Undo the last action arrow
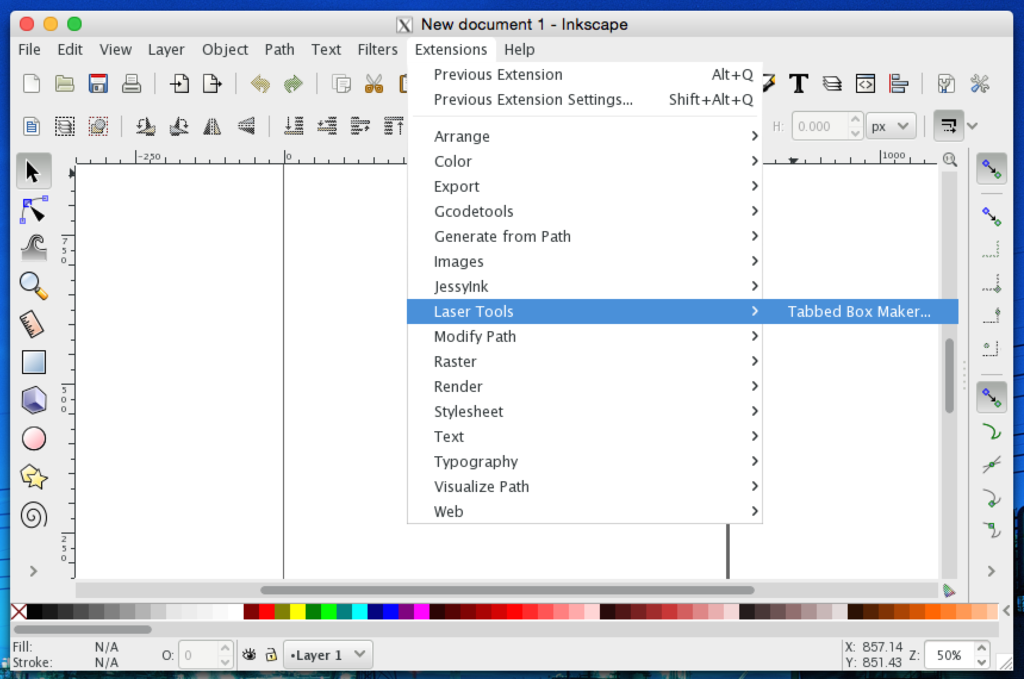The width and height of the screenshot is (1024, 679). (260, 84)
